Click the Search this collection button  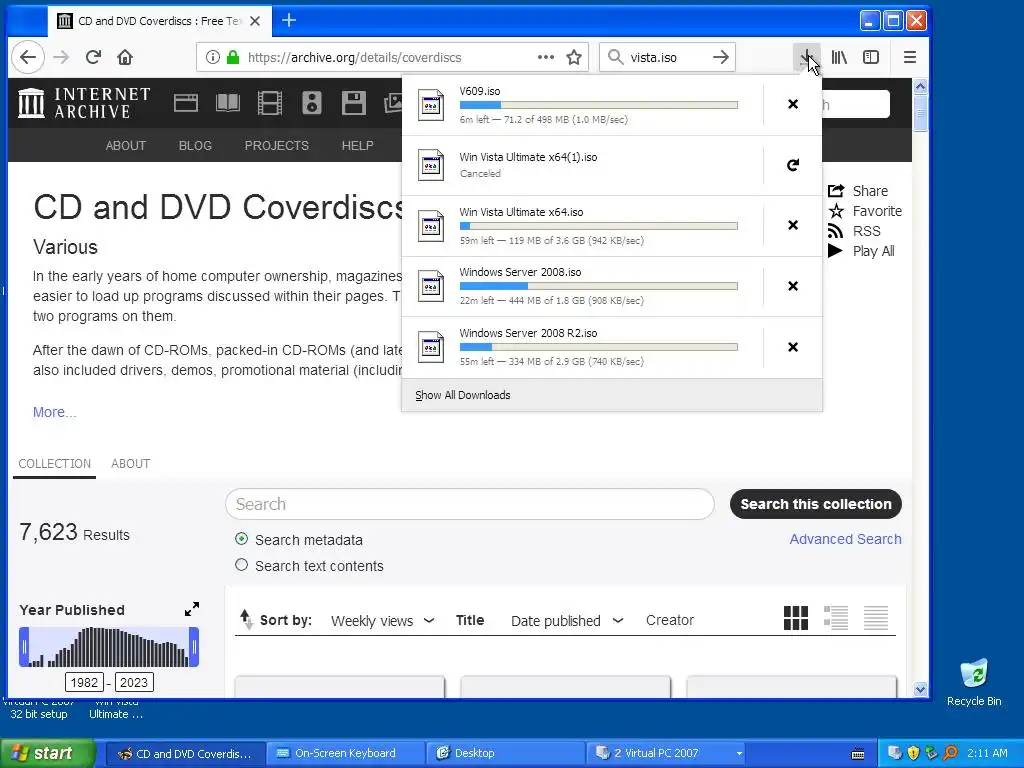[x=816, y=504]
